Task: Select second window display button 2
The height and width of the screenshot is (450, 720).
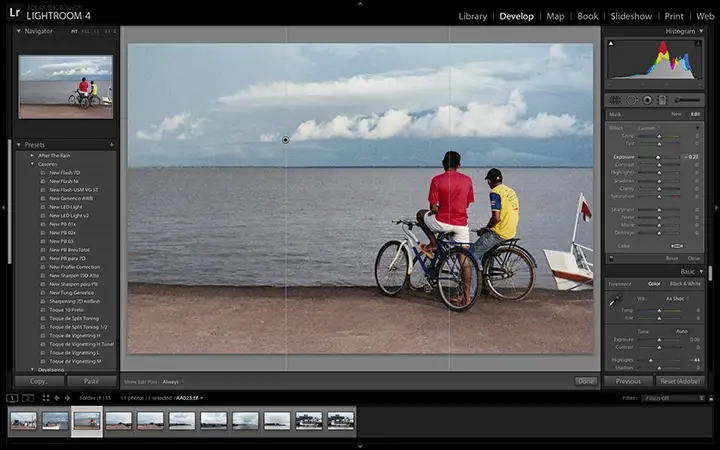Action: [x=28, y=398]
